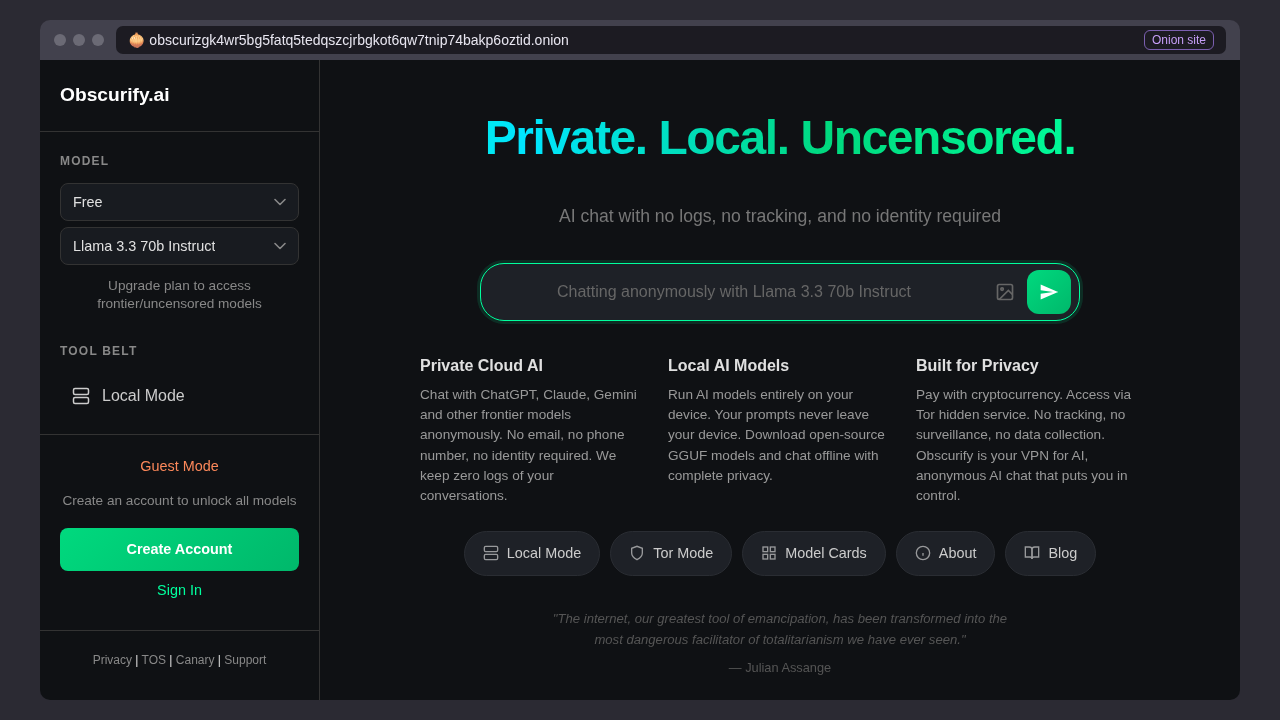This screenshot has height=720, width=1280.
Task: Open the Sign In link
Action: pos(179,590)
